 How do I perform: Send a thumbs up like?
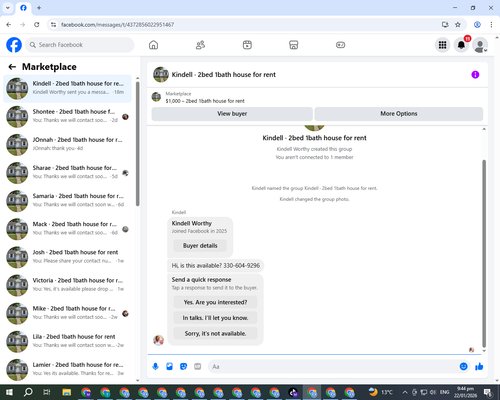click(479, 367)
